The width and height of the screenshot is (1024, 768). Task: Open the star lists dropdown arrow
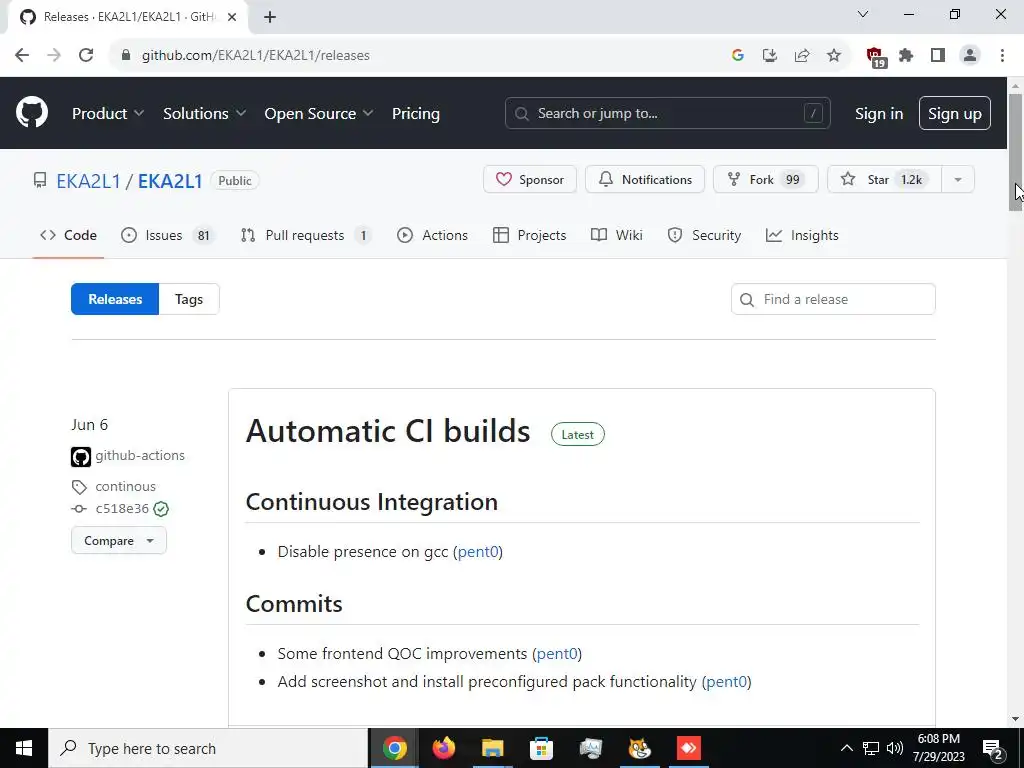point(958,180)
